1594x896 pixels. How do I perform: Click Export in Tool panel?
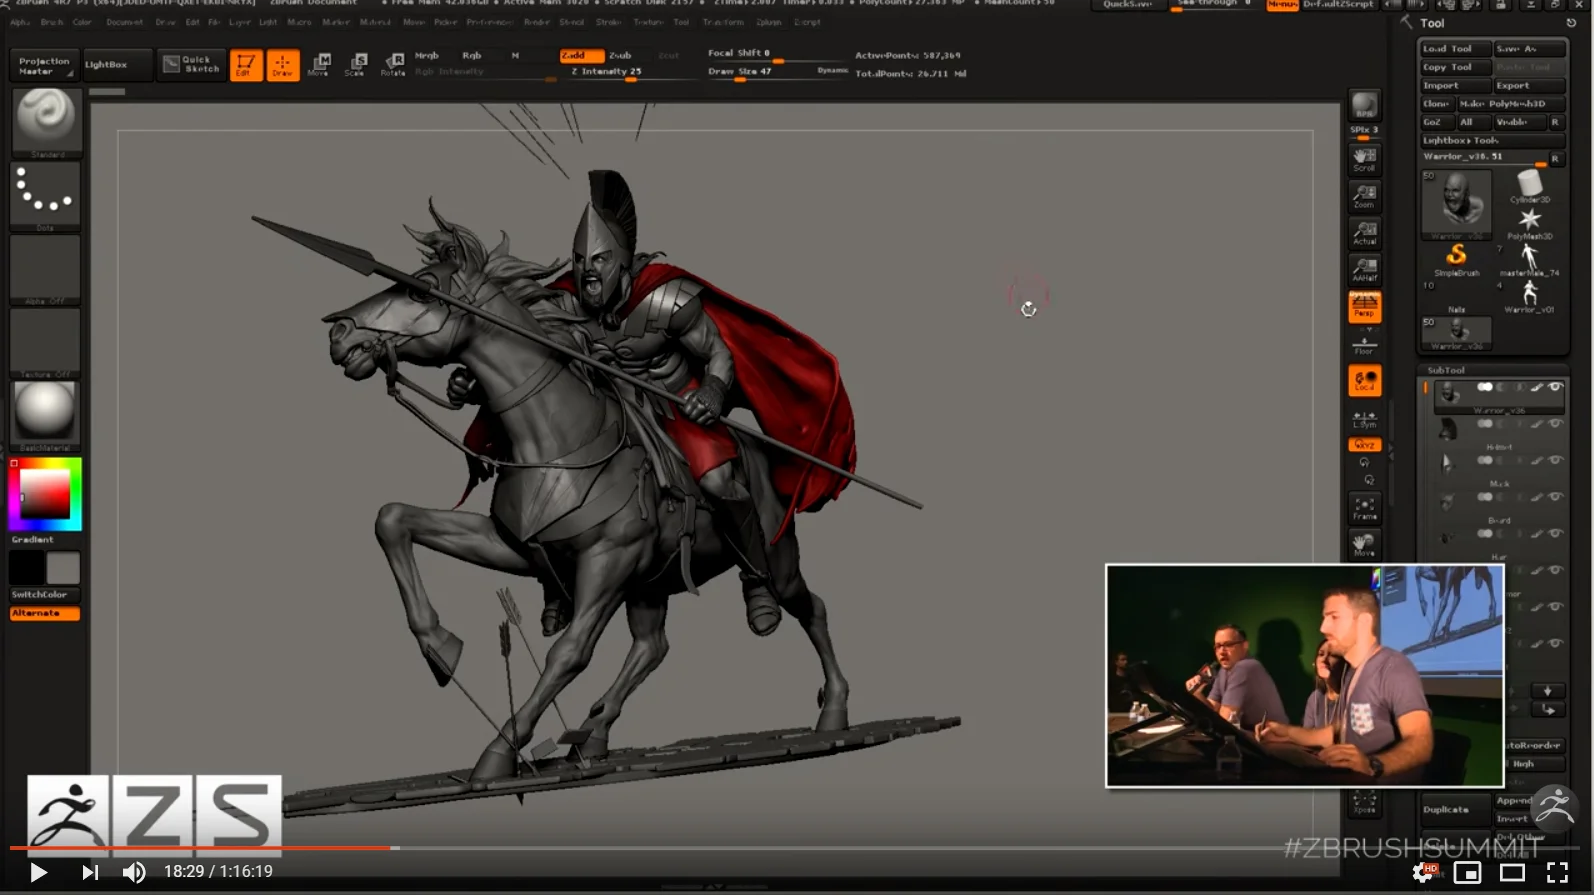pos(1529,86)
